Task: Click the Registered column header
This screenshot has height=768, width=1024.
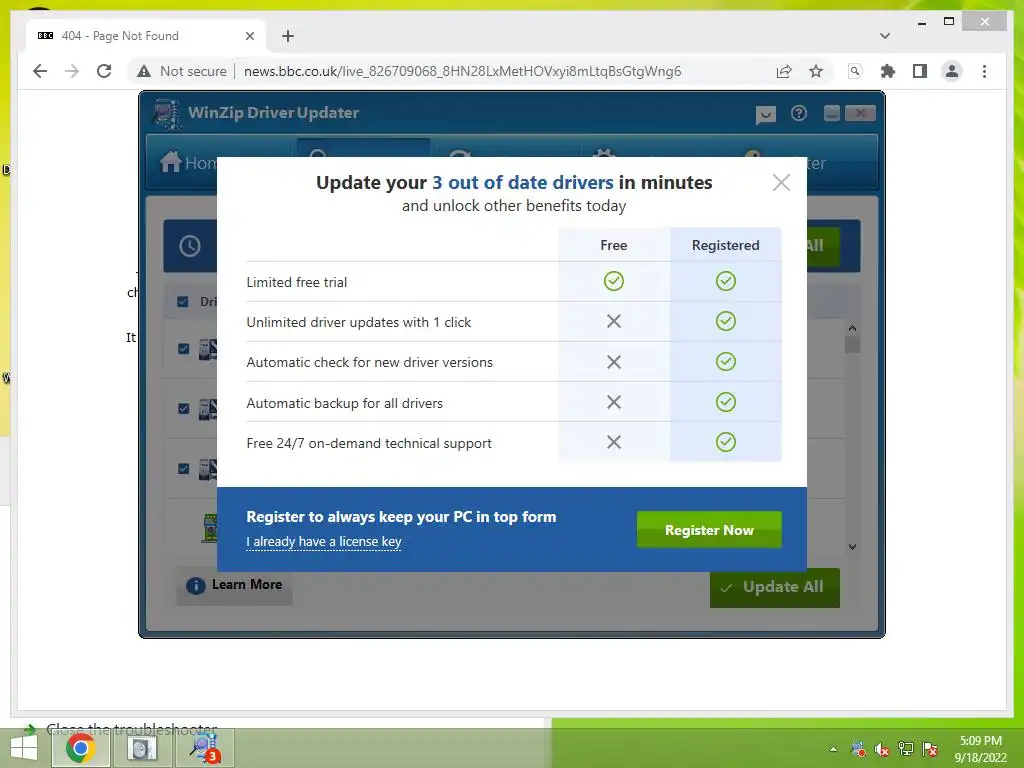Action: pyautogui.click(x=726, y=245)
